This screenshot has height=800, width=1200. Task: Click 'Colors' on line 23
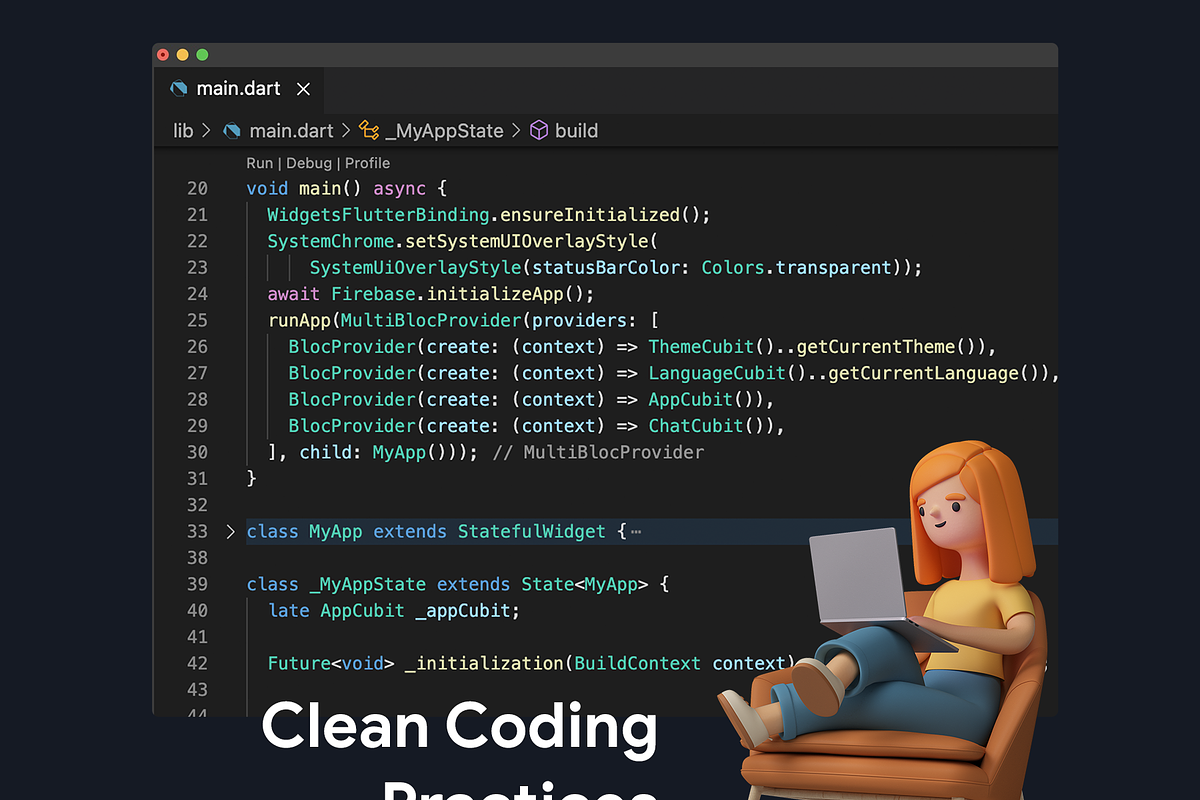[733, 267]
